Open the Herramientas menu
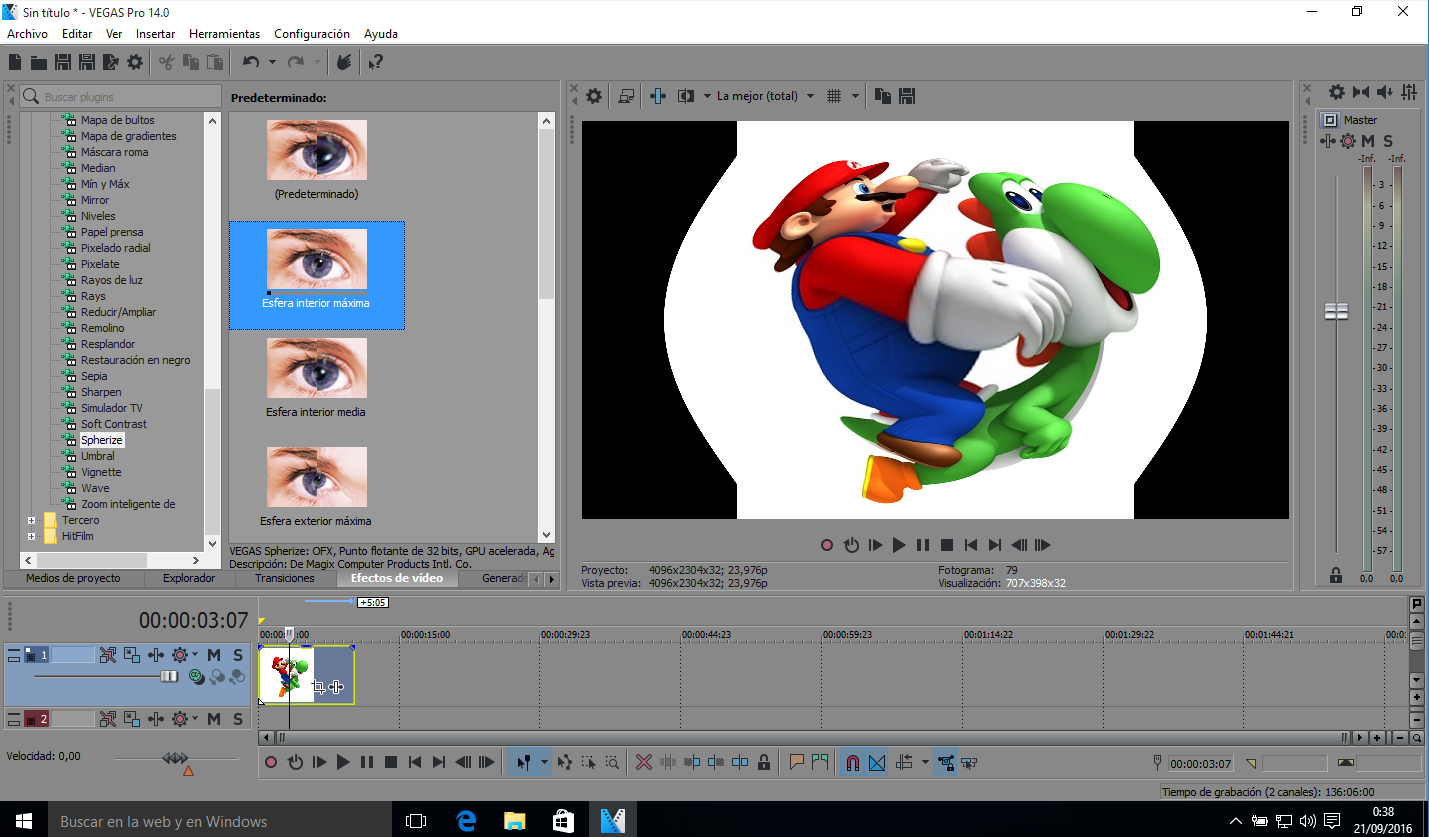The width and height of the screenshot is (1429, 837). coord(224,34)
